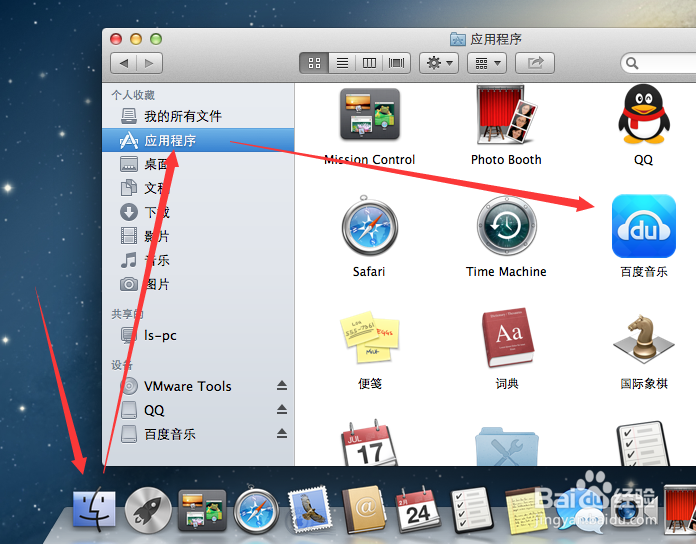This screenshot has height=544, width=696.
Task: Select the Utilities folder icon
Action: coord(507,446)
